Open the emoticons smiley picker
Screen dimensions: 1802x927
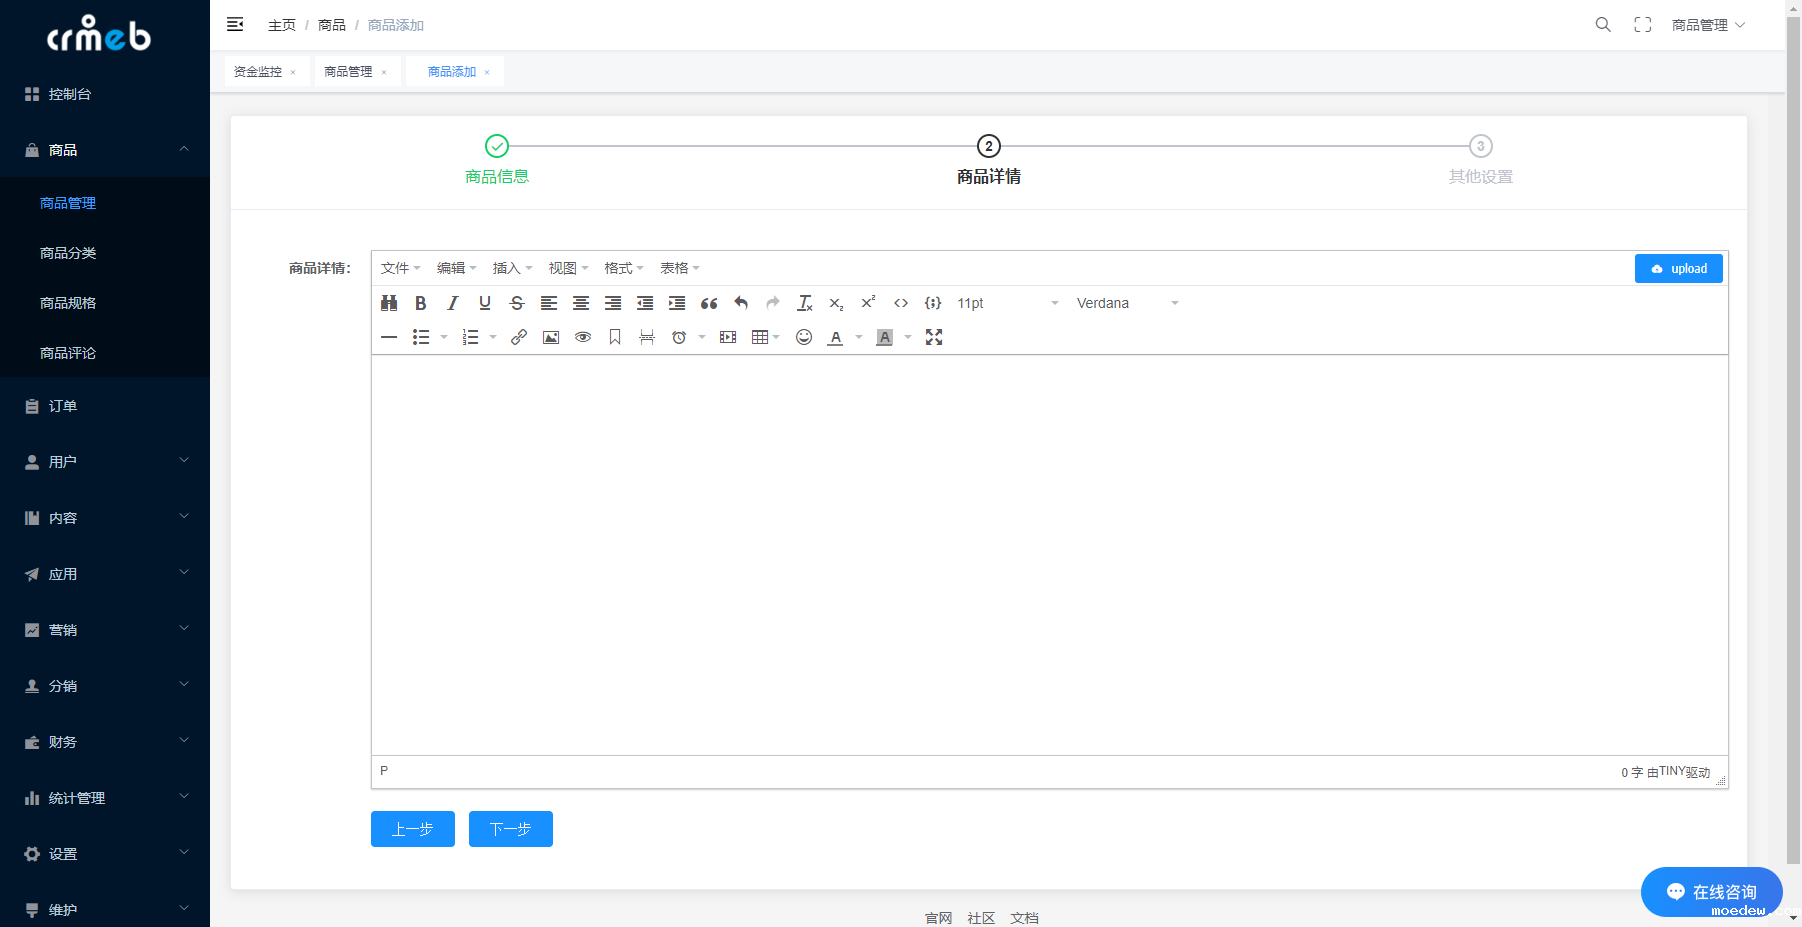804,337
